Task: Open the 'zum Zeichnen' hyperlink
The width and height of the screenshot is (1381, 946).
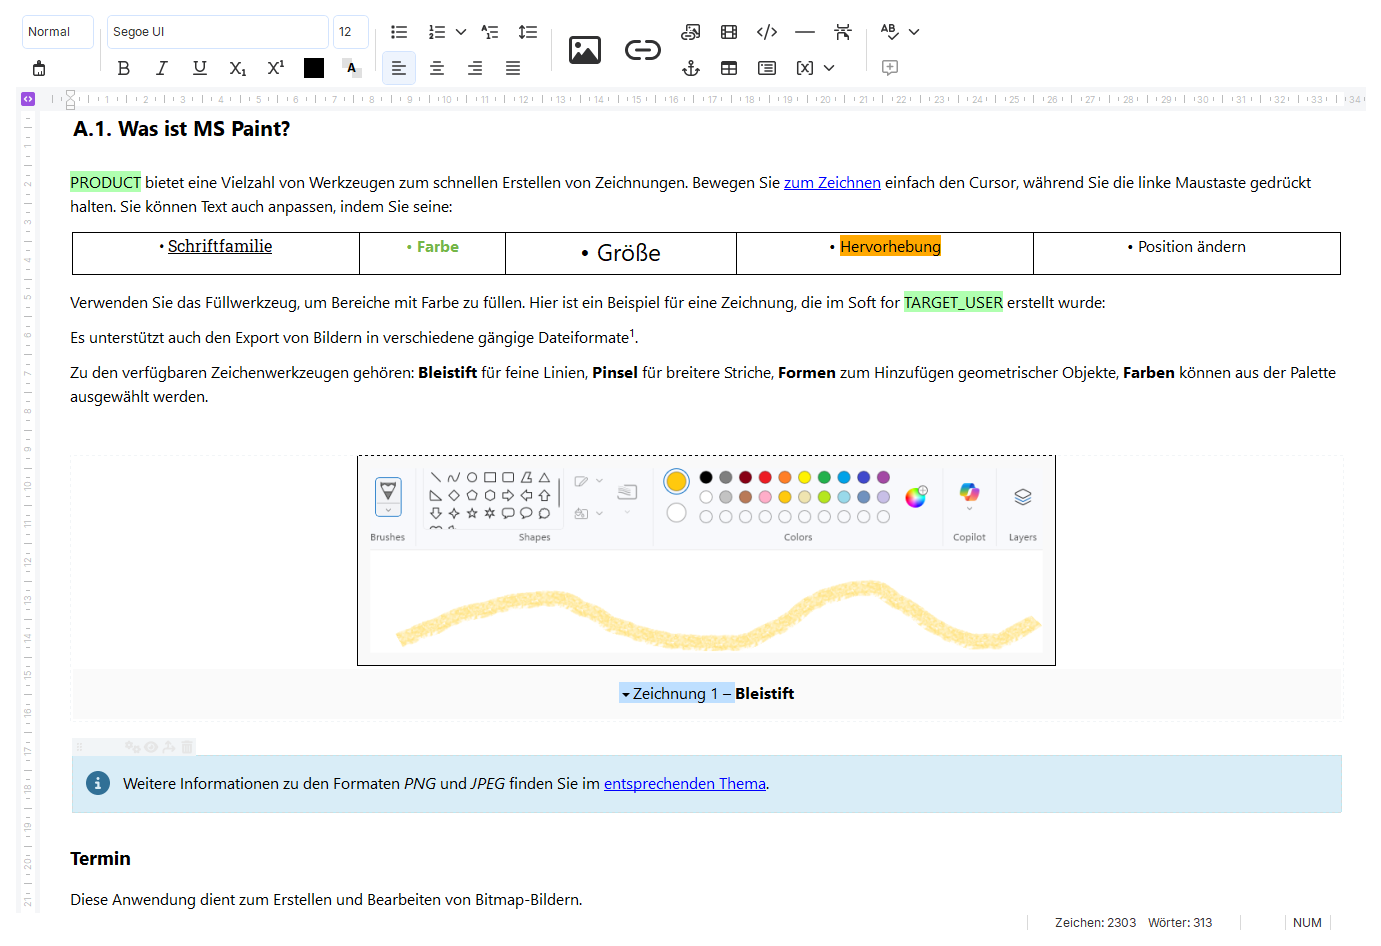Action: point(831,183)
